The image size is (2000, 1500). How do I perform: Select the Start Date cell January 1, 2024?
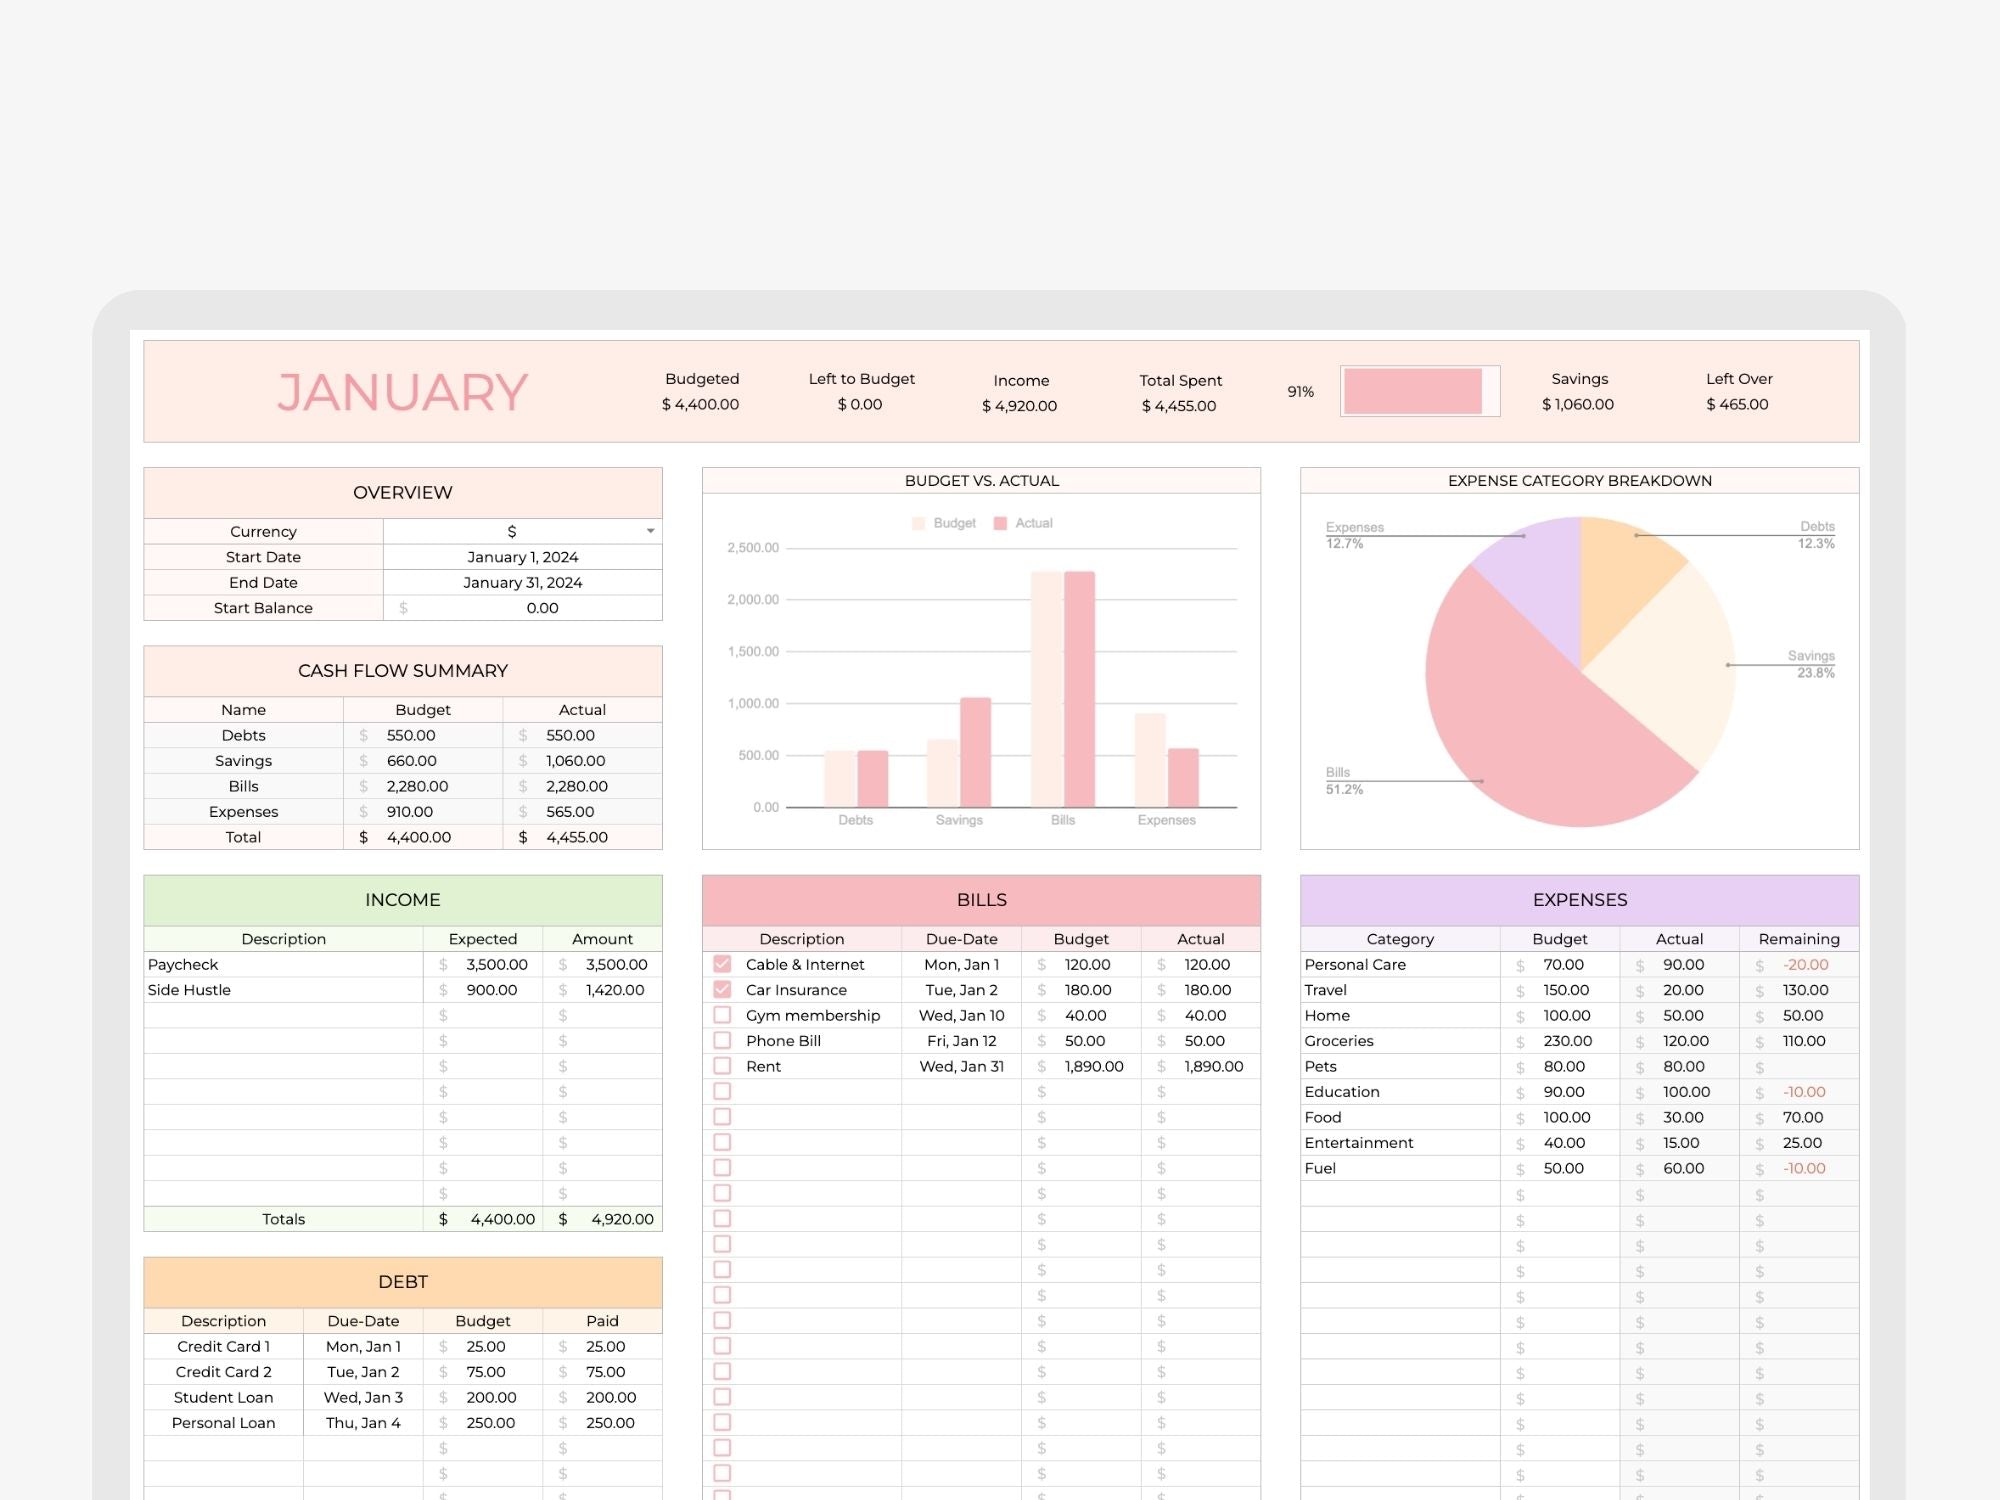[x=522, y=557]
